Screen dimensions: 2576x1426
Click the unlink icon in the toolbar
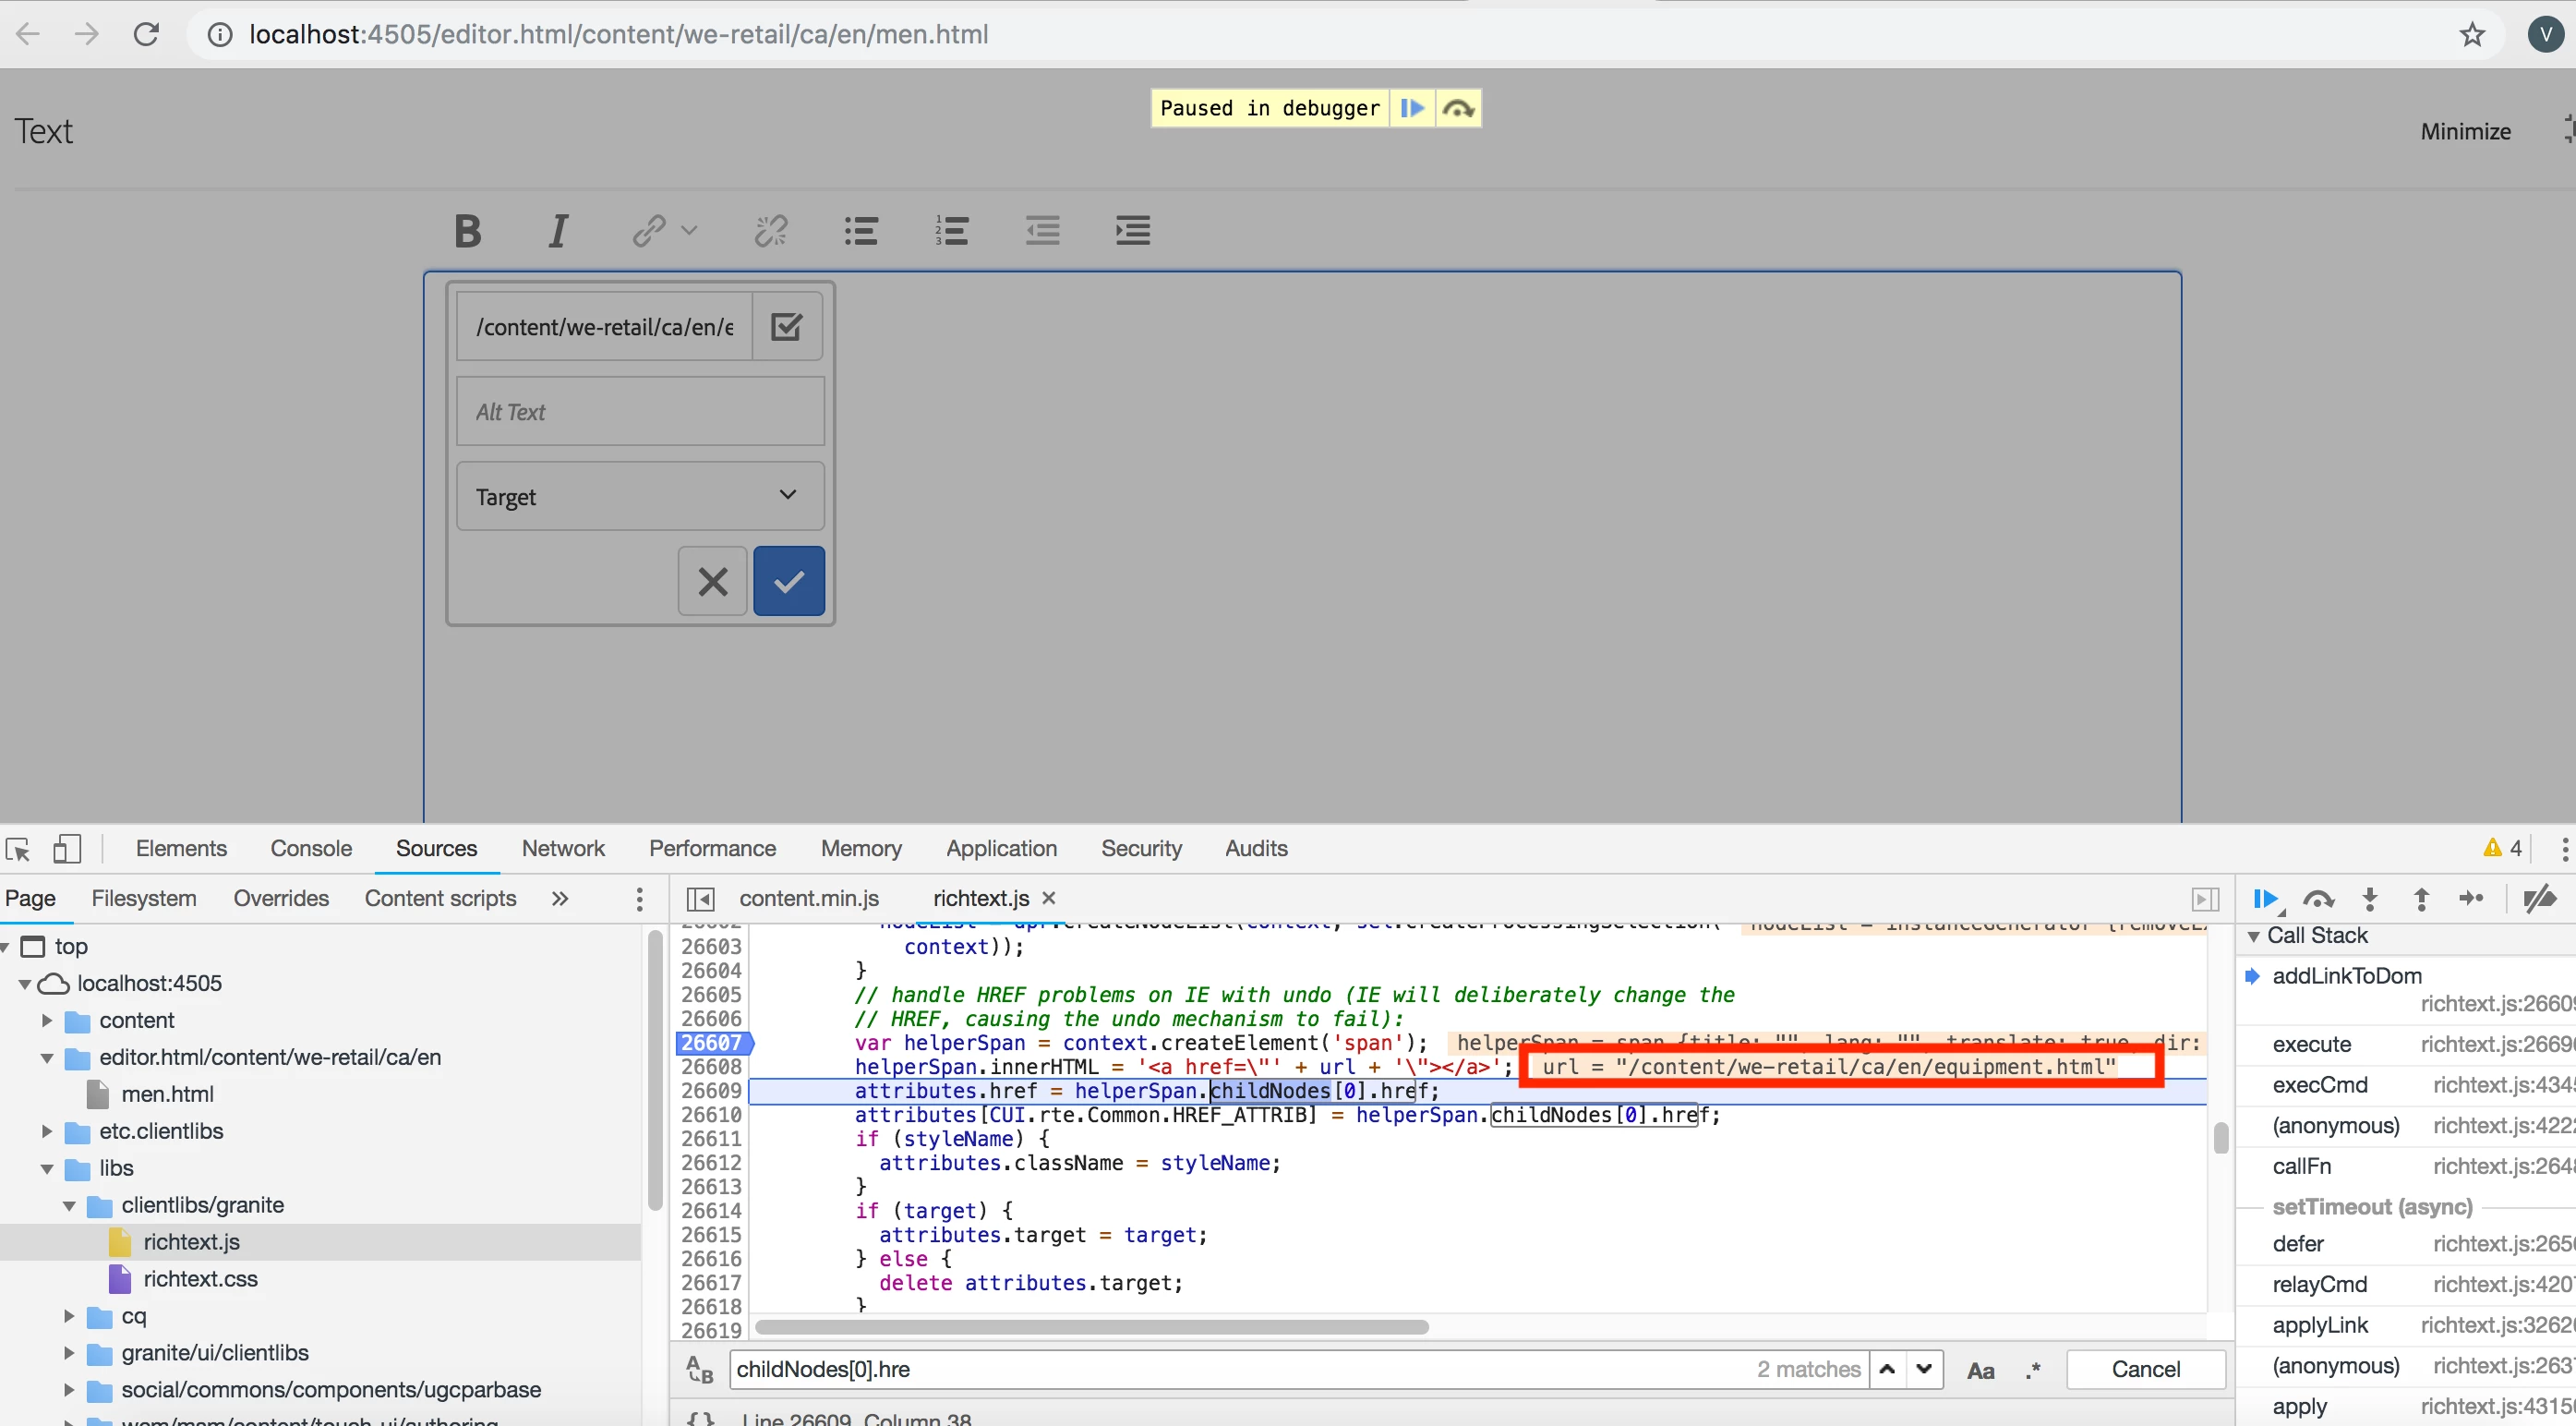point(770,230)
